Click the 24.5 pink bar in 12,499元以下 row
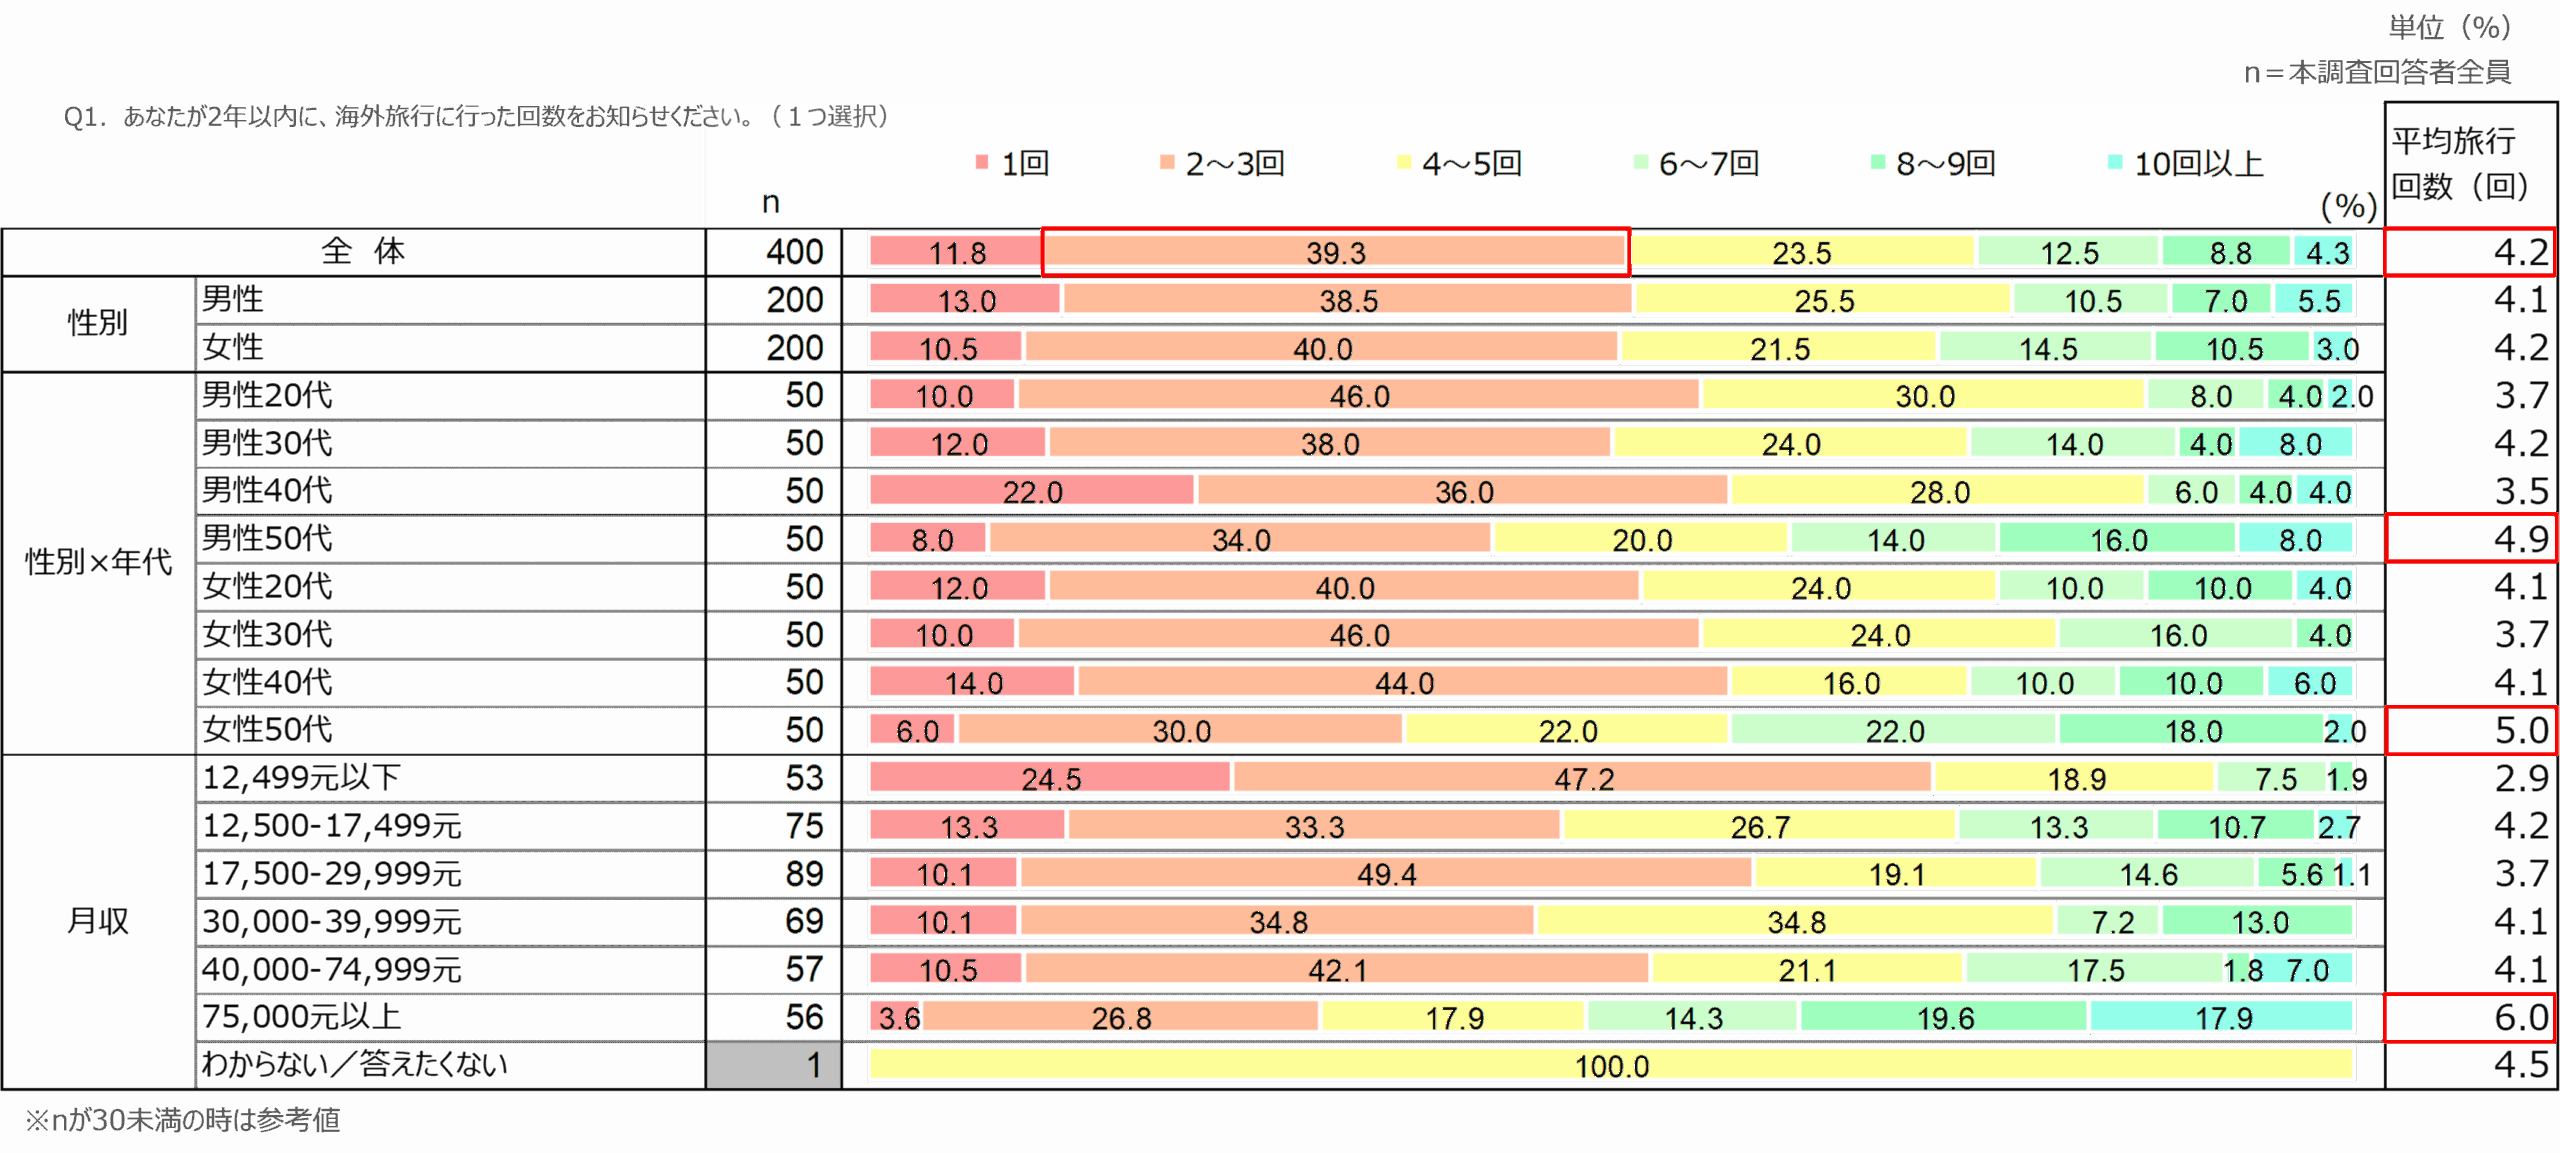The width and height of the screenshot is (2560, 1153). (x=1049, y=778)
